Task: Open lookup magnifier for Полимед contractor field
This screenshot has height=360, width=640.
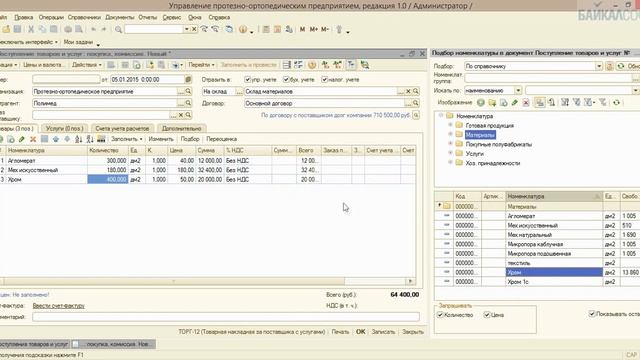Action: pyautogui.click(x=188, y=103)
